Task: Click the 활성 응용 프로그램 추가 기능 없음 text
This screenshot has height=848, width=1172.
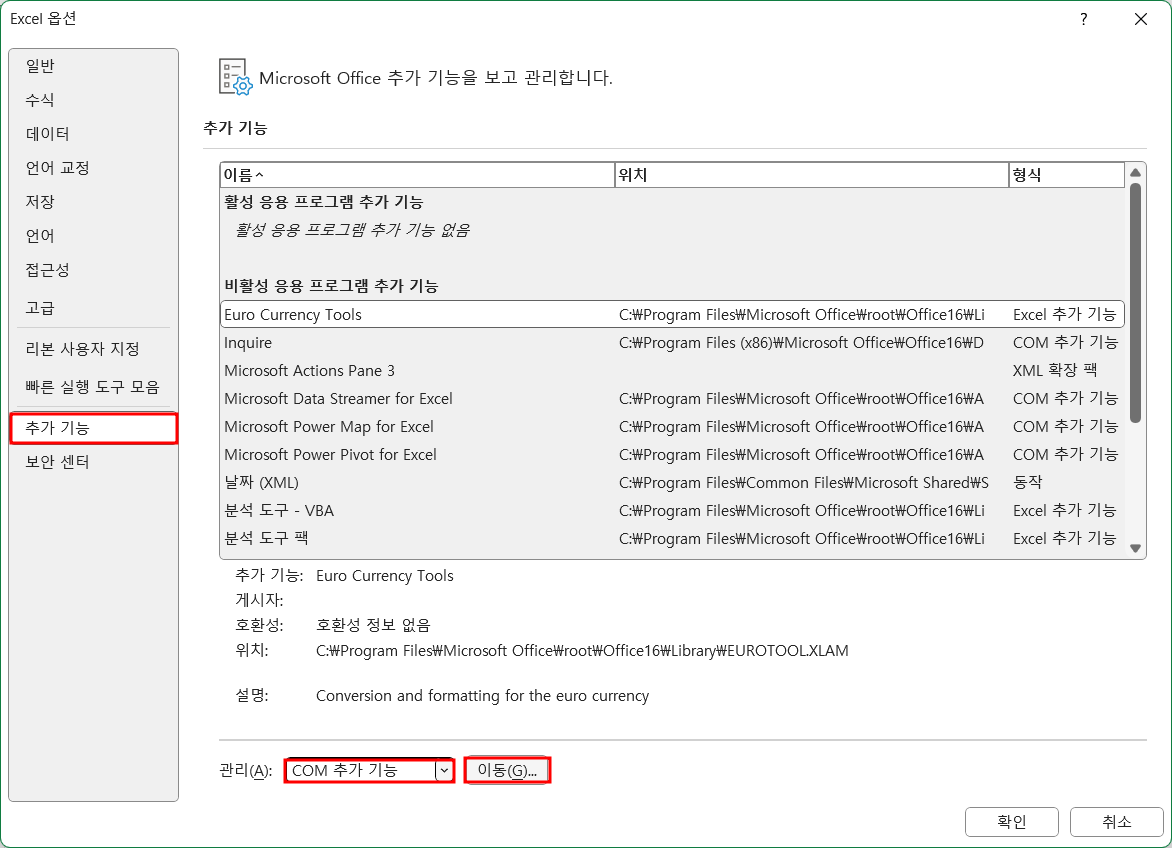Action: 352,230
